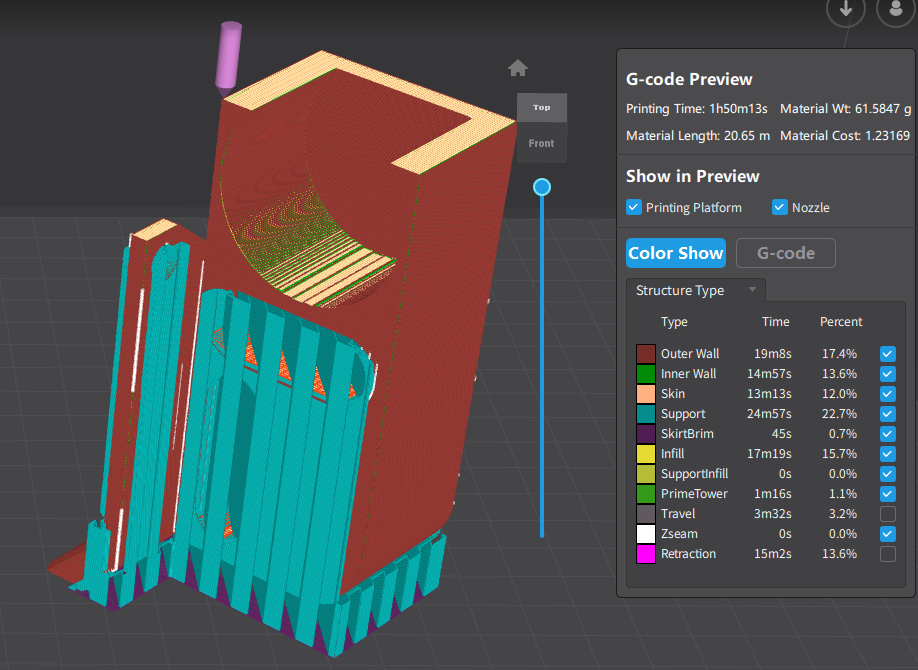The height and width of the screenshot is (670, 918).
Task: Open the Structure Type dropdown
Action: [x=695, y=290]
